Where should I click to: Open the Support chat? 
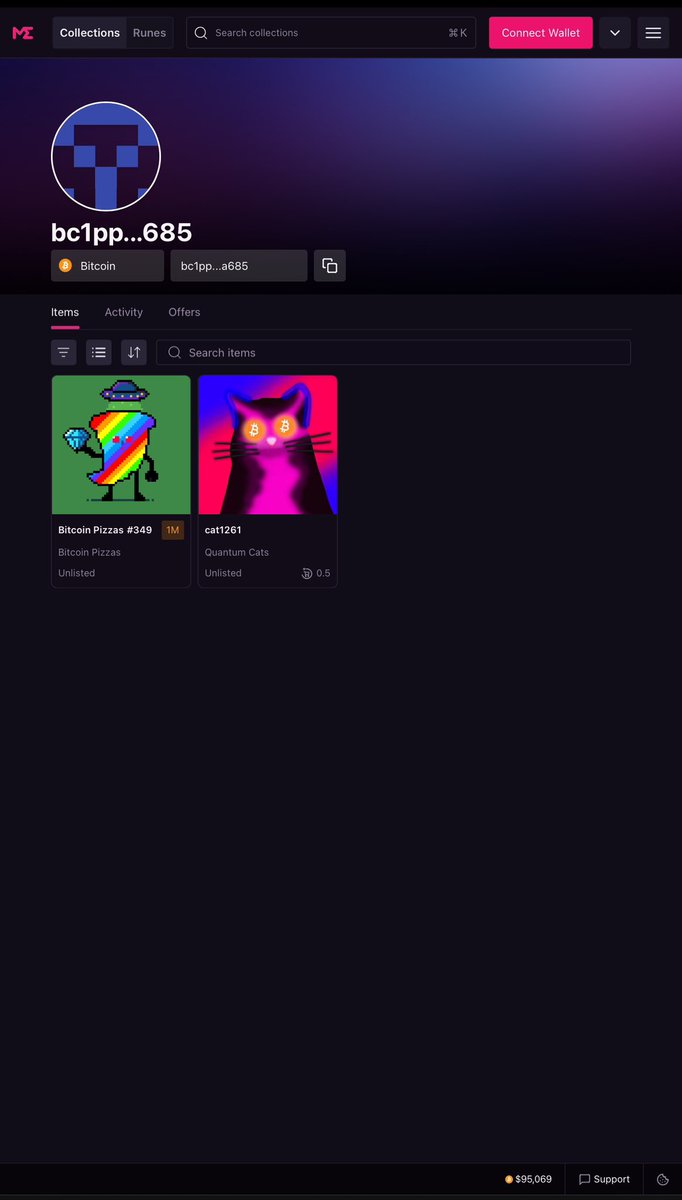coord(605,1179)
